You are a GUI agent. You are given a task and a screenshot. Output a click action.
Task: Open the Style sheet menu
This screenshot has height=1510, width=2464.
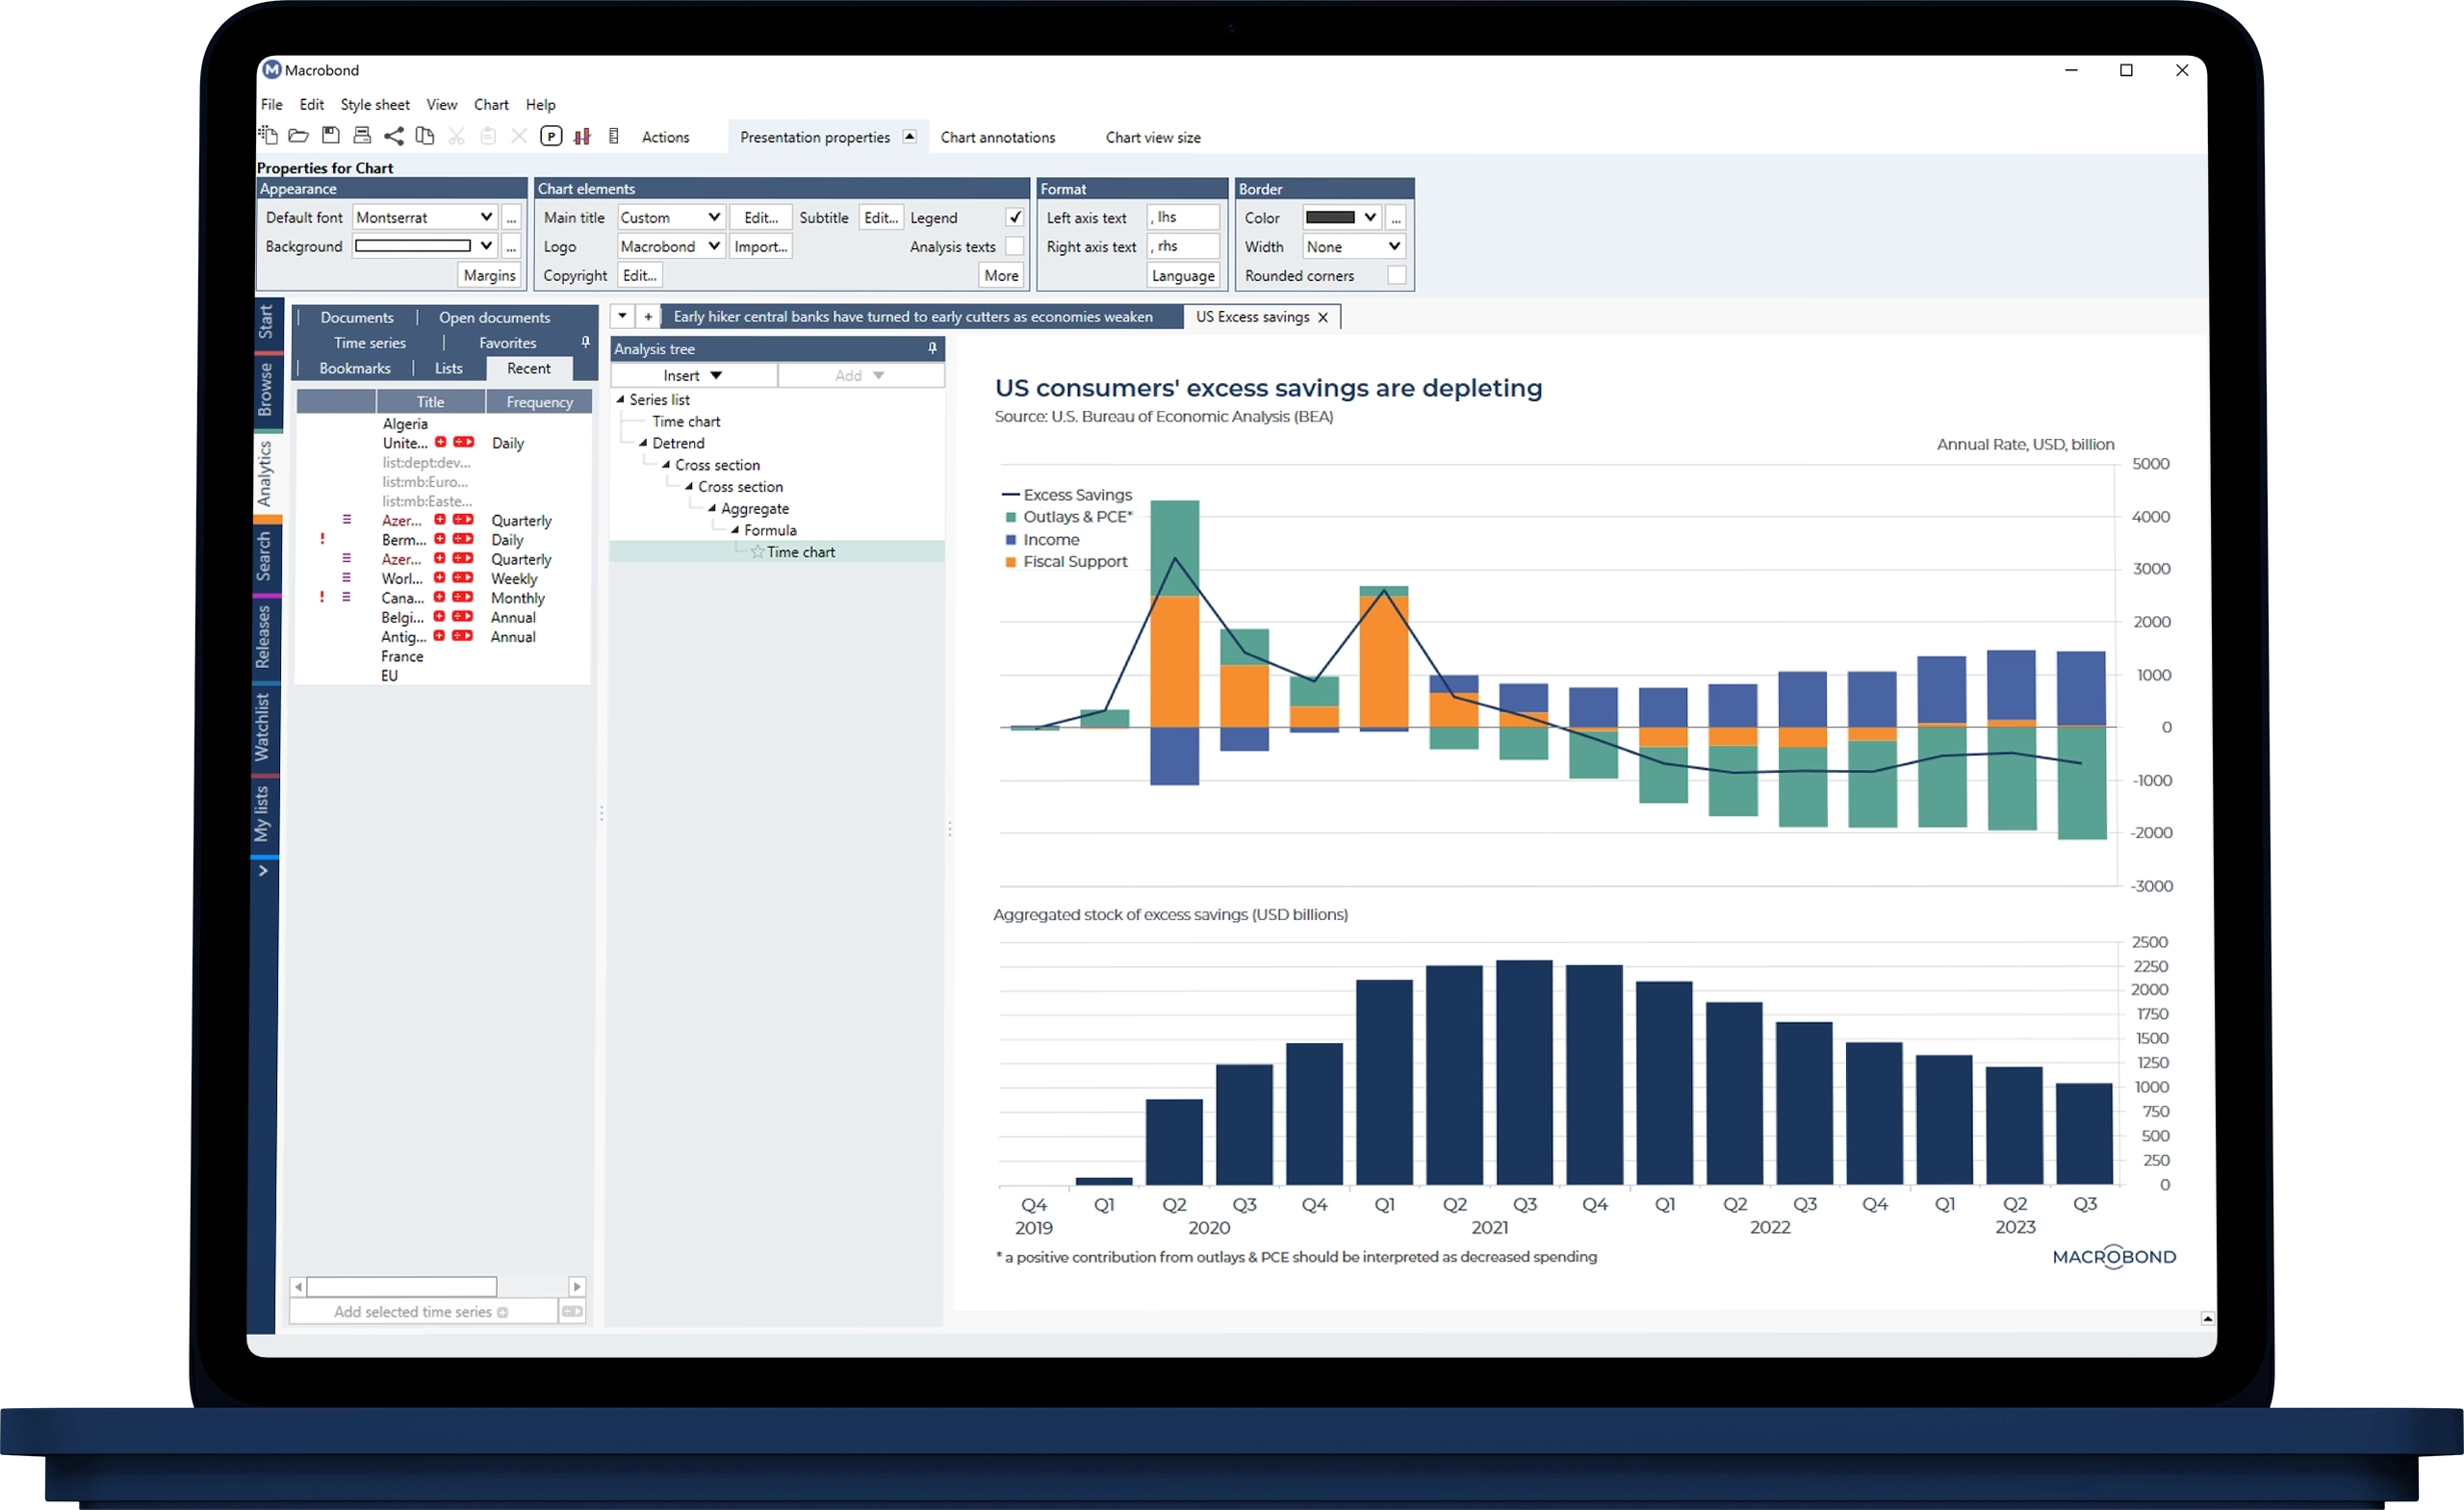(x=375, y=104)
